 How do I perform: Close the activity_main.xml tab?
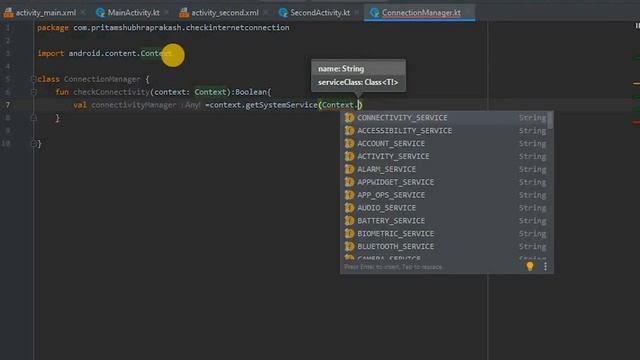tap(83, 13)
